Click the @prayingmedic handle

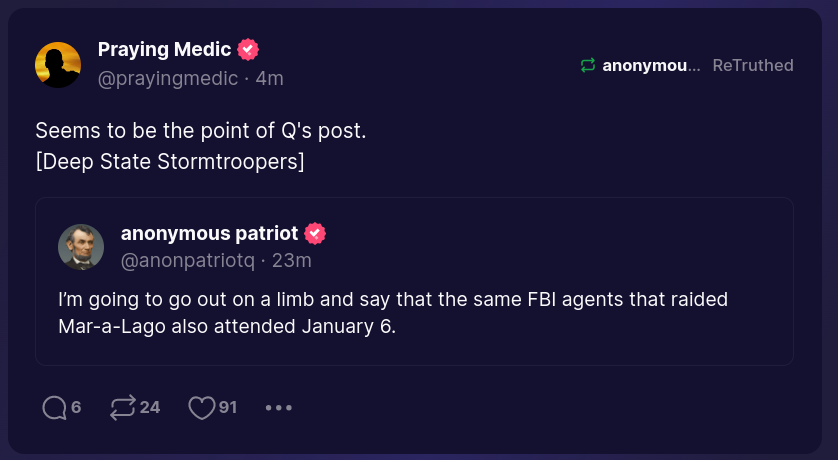(168, 78)
